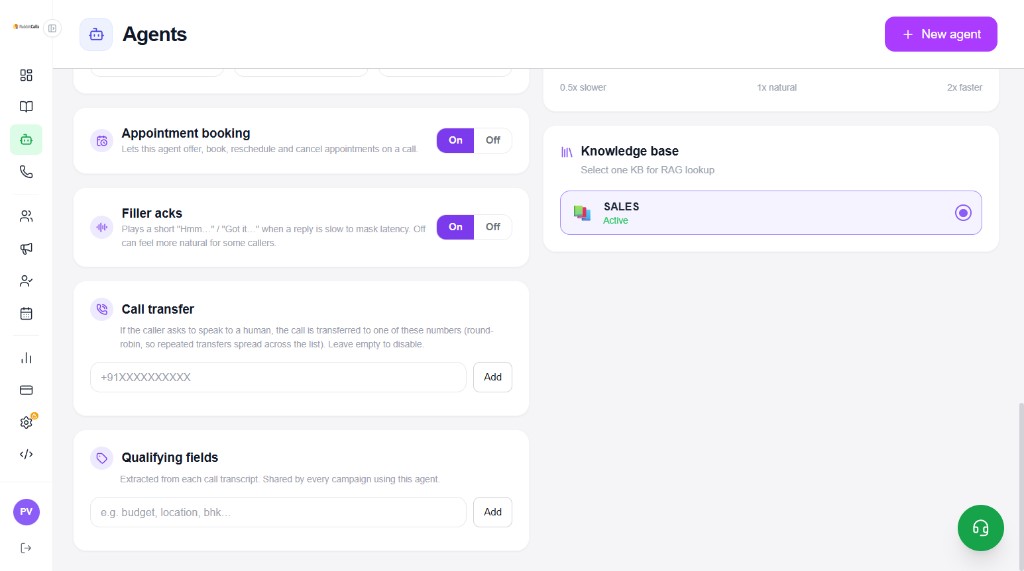This screenshot has height=571, width=1024.
Task: Open the billing card icon in sidebar
Action: coord(26,390)
